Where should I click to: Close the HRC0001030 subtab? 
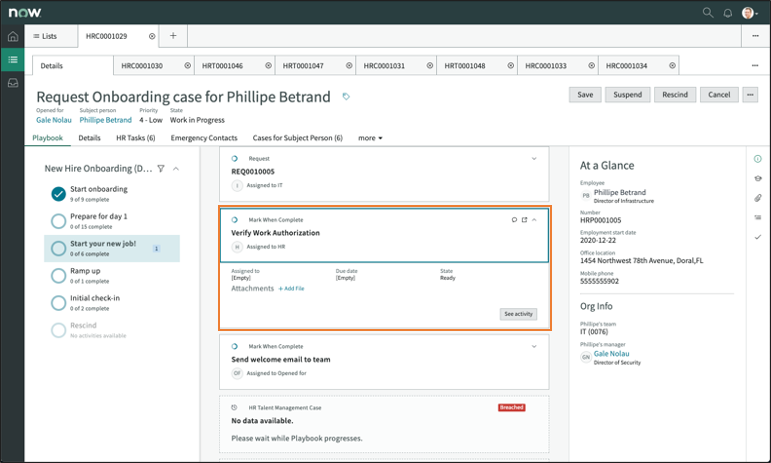point(187,65)
